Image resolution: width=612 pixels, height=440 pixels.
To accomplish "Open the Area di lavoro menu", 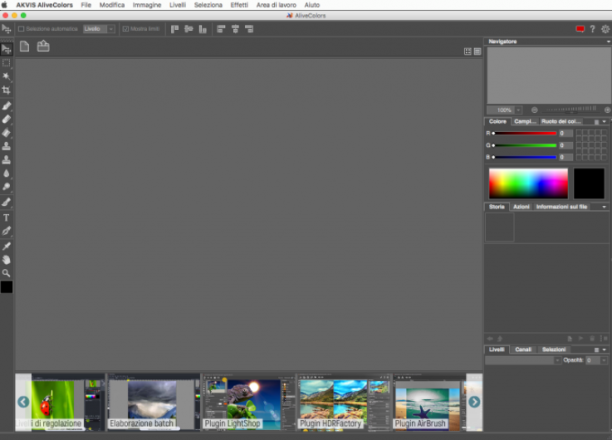I will pos(276,5).
